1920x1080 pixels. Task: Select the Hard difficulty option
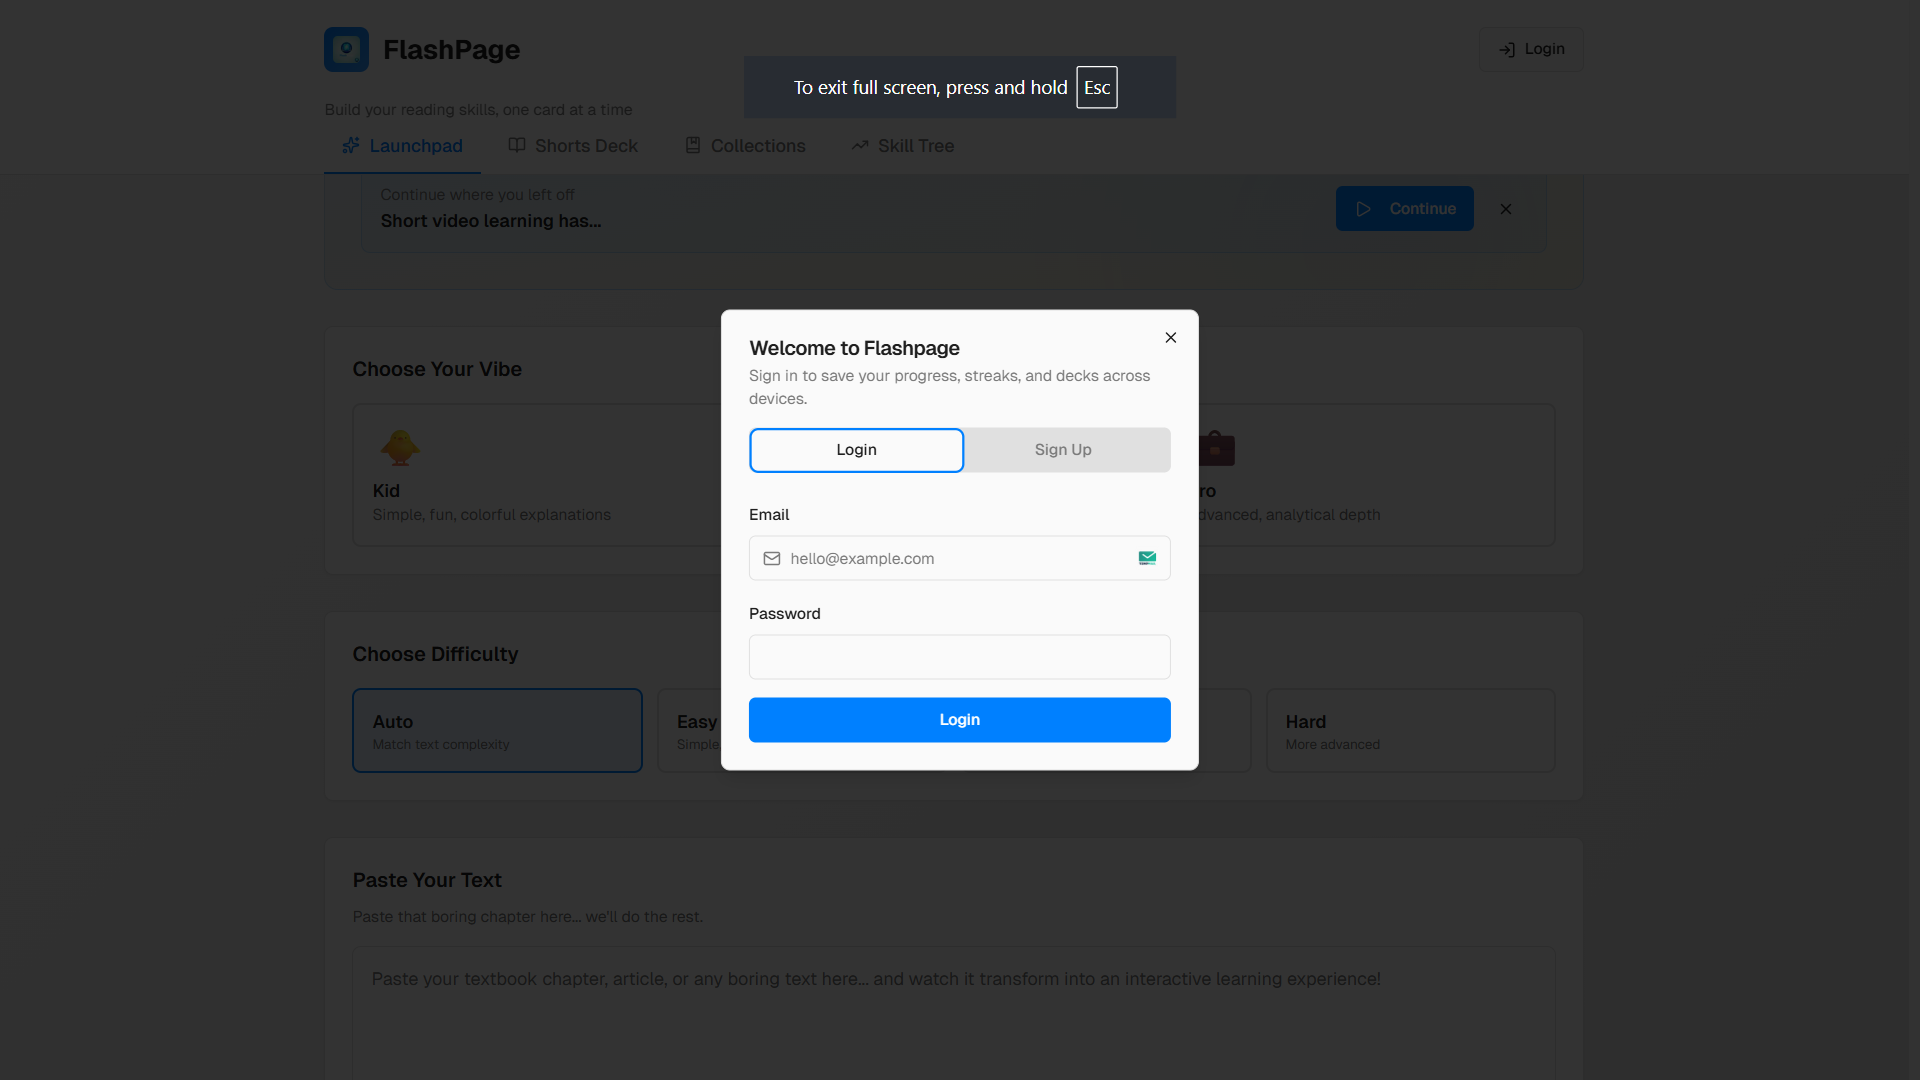click(x=1410, y=731)
